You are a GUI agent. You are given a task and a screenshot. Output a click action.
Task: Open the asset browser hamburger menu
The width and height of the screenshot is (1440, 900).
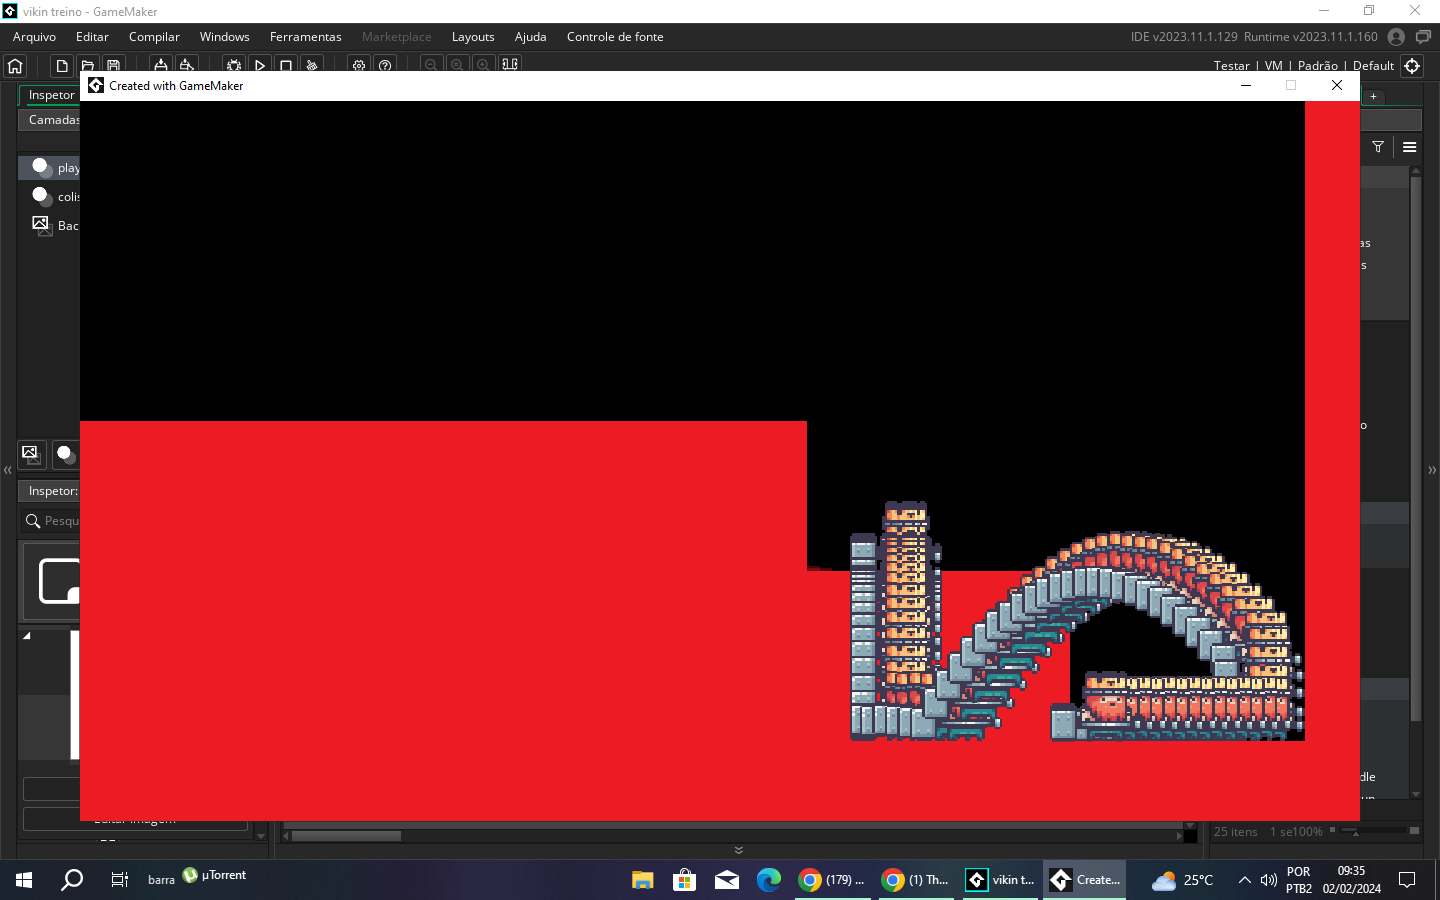(1410, 147)
